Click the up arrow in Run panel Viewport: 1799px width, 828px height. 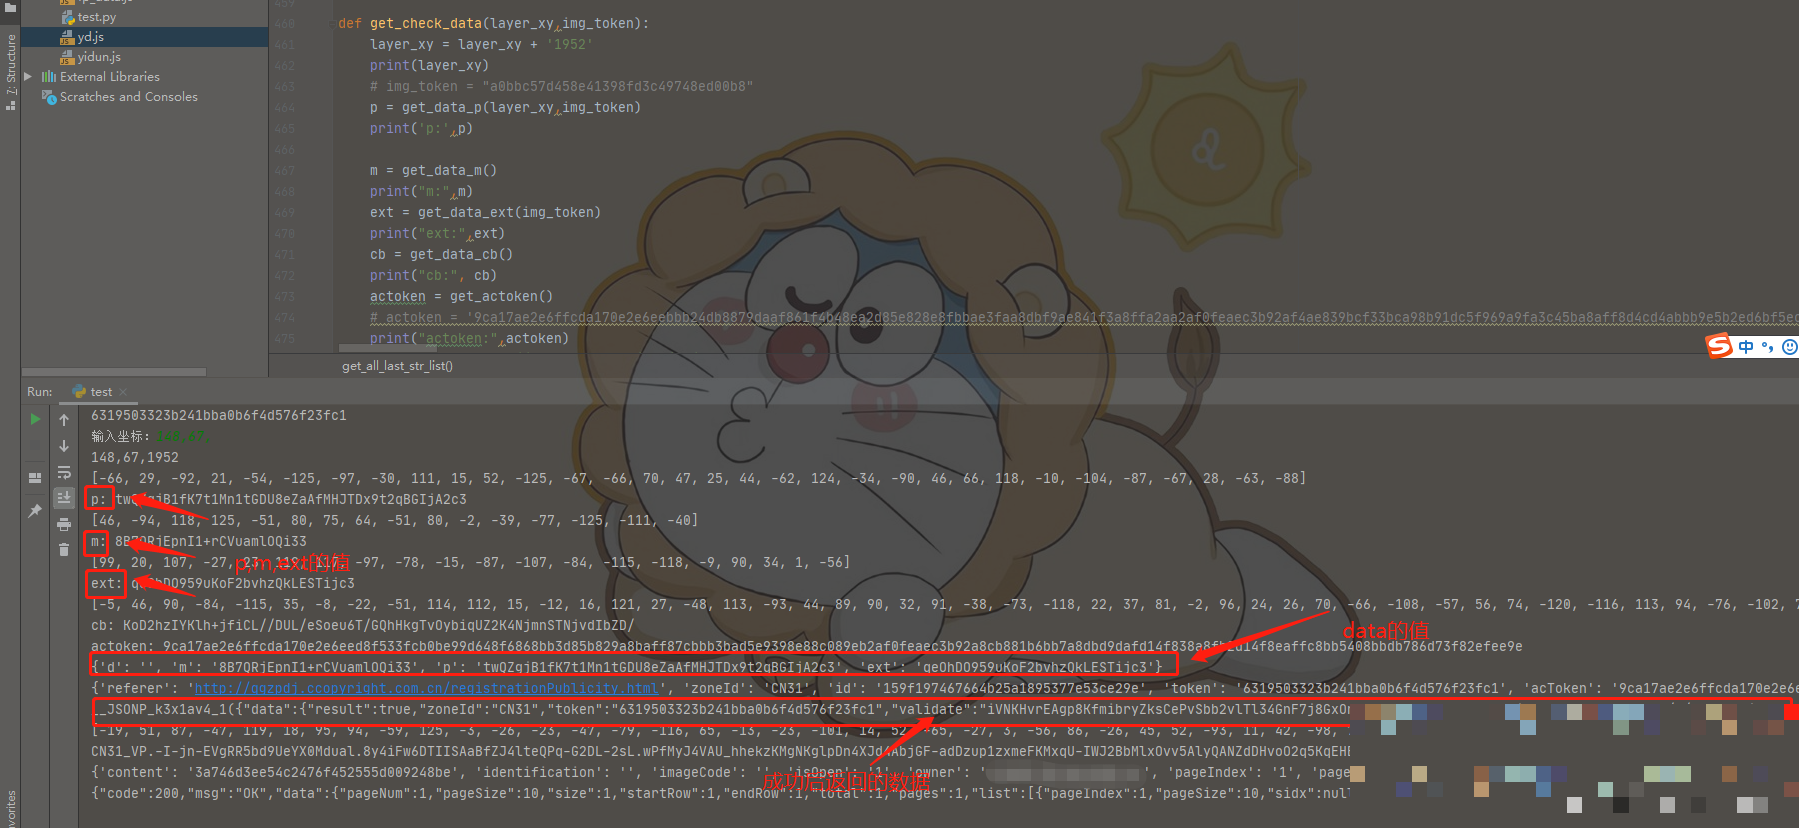click(x=64, y=420)
